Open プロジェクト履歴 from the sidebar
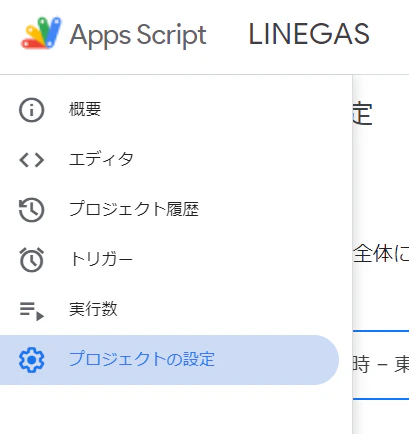This screenshot has width=409, height=434. pyautogui.click(x=134, y=209)
